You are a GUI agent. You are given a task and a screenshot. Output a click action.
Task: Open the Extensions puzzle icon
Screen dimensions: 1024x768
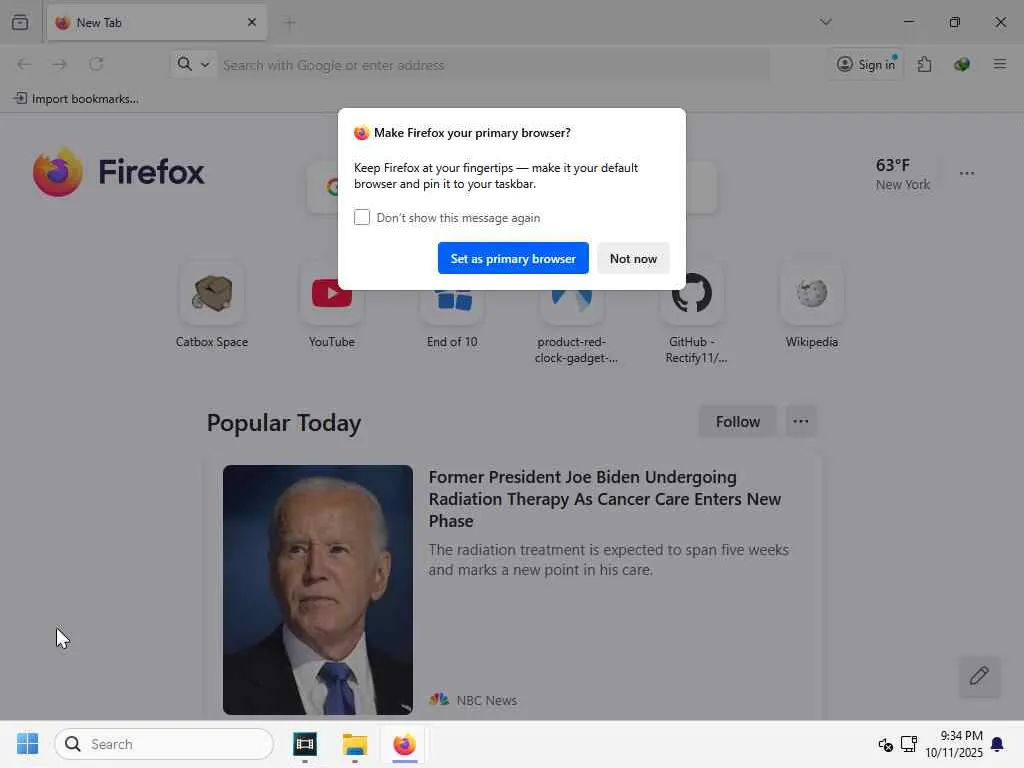point(924,64)
